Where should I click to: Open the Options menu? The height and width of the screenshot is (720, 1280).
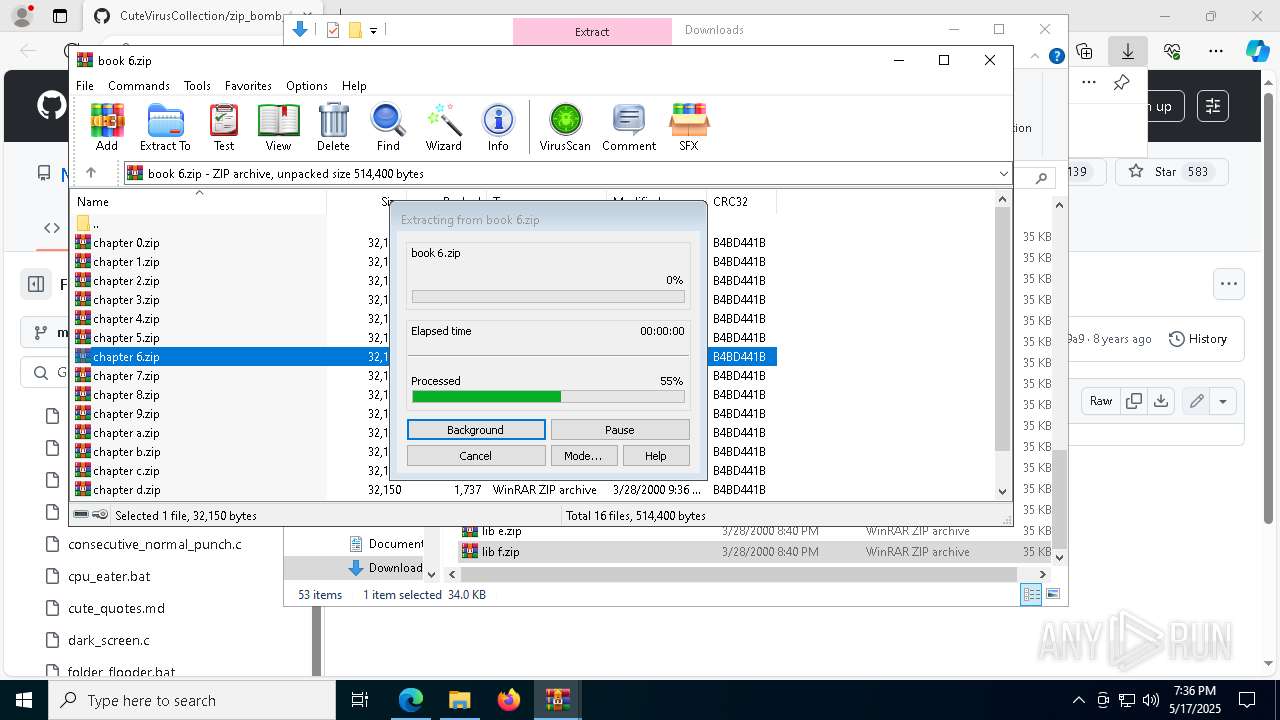pyautogui.click(x=306, y=86)
